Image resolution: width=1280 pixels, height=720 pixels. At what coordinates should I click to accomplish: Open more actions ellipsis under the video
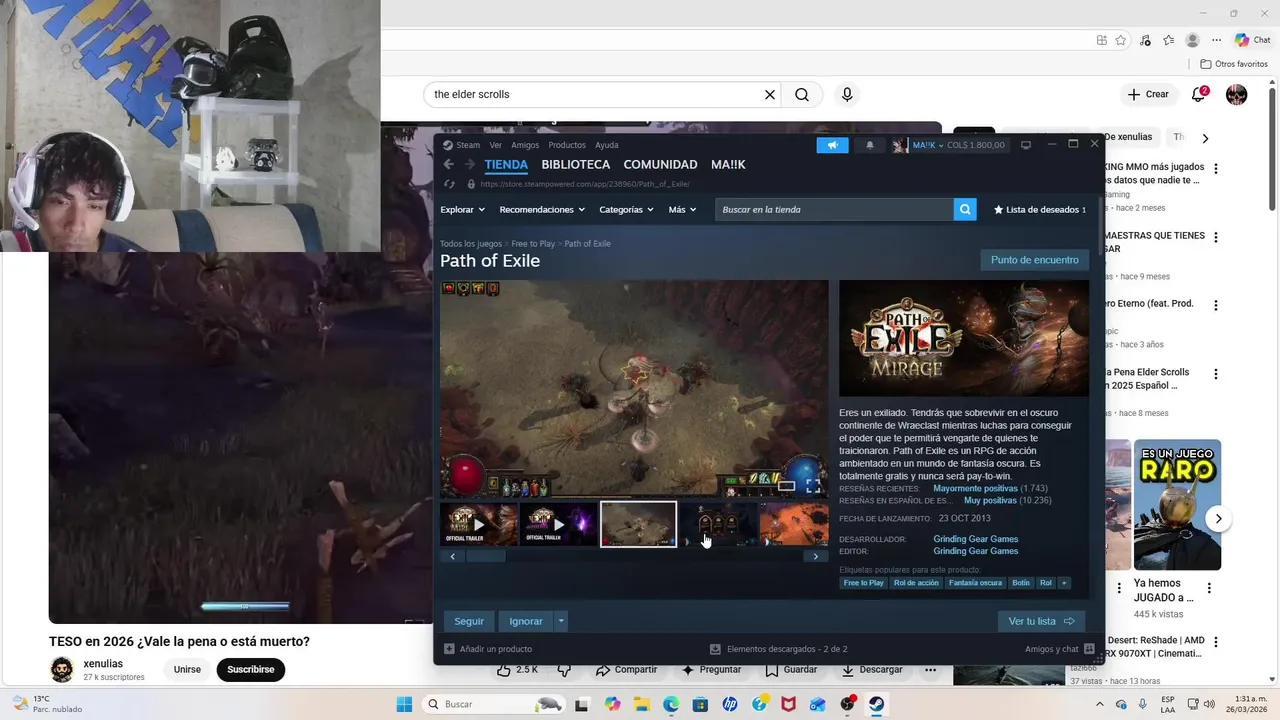(x=930, y=670)
